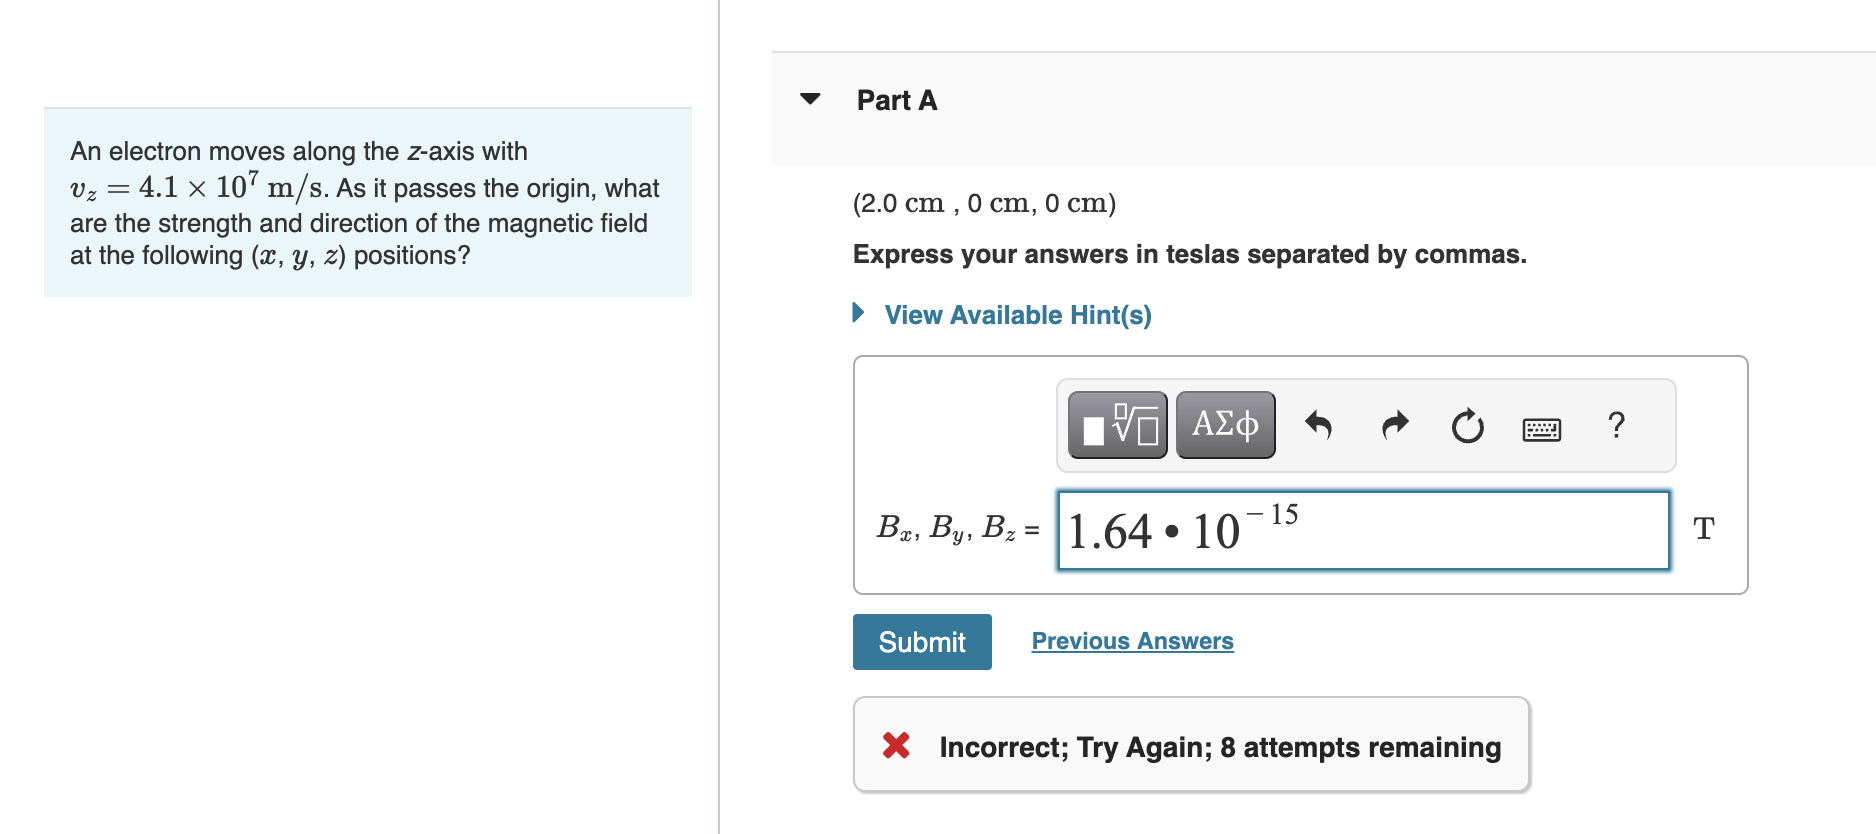The height and width of the screenshot is (834, 1876).
Task: Open the math templates palette
Action: click(x=1117, y=424)
